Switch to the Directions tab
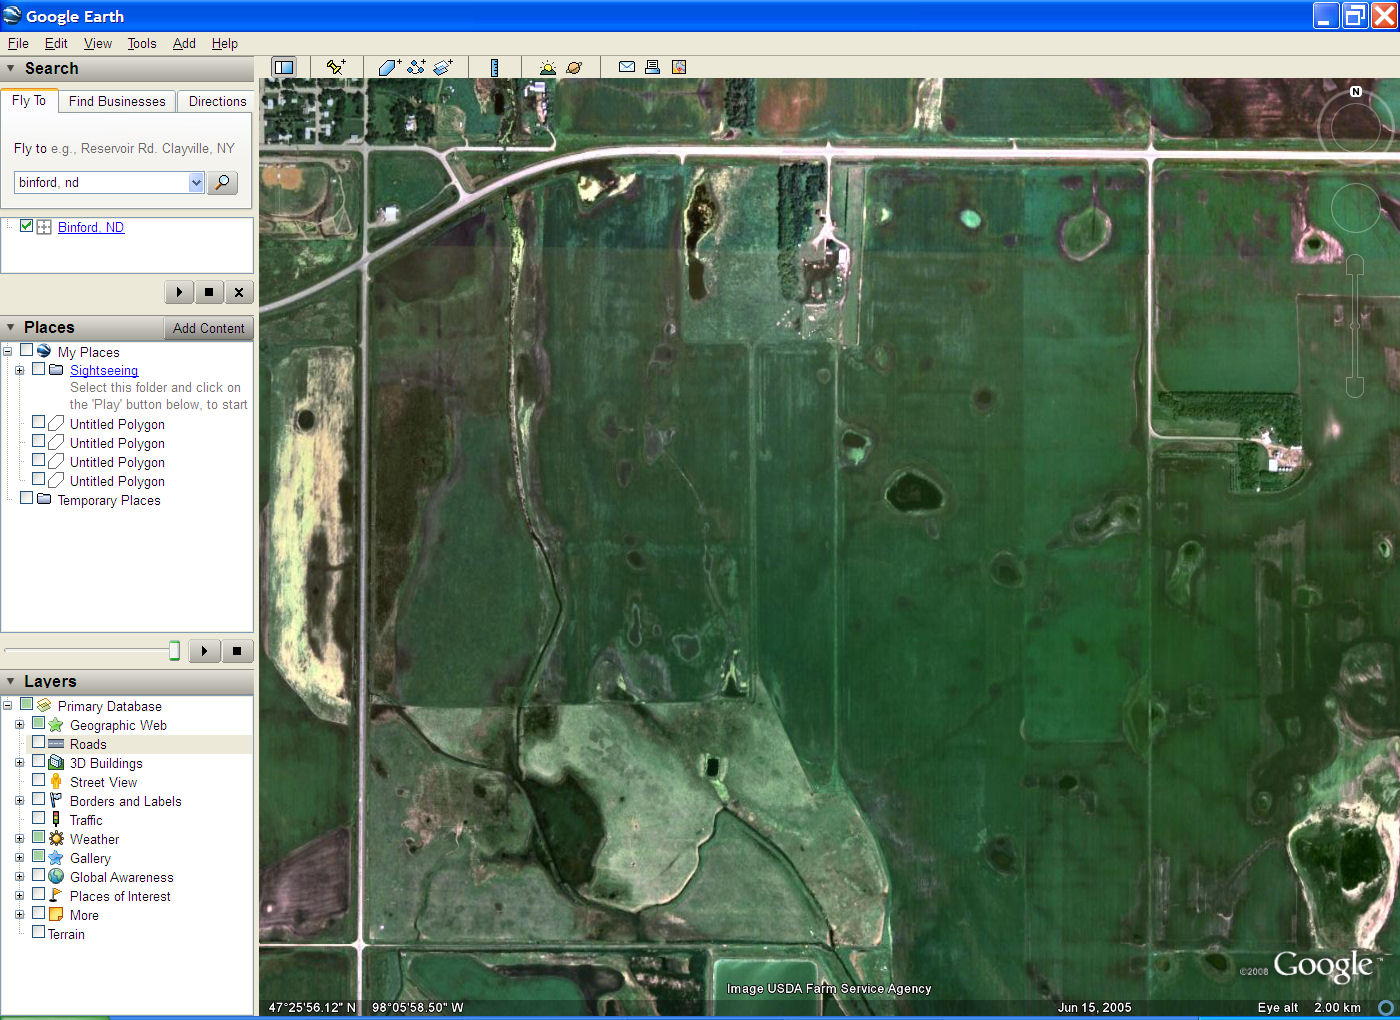The height and width of the screenshot is (1020, 1400). pos(217,101)
